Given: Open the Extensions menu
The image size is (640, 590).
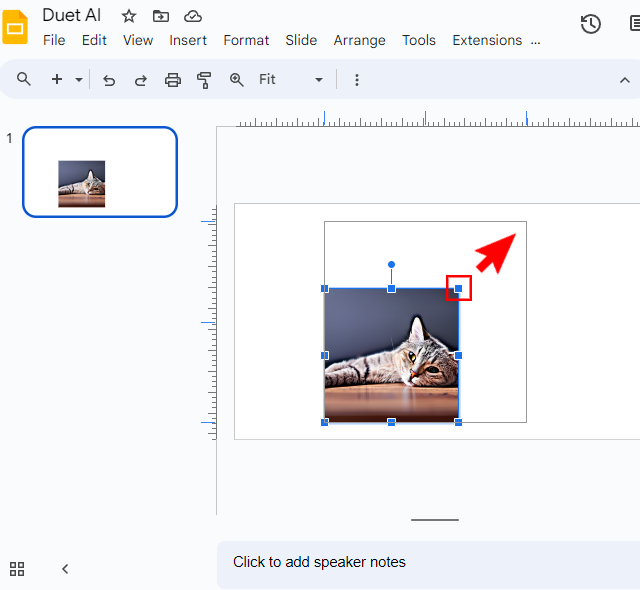Looking at the screenshot, I should 487,40.
